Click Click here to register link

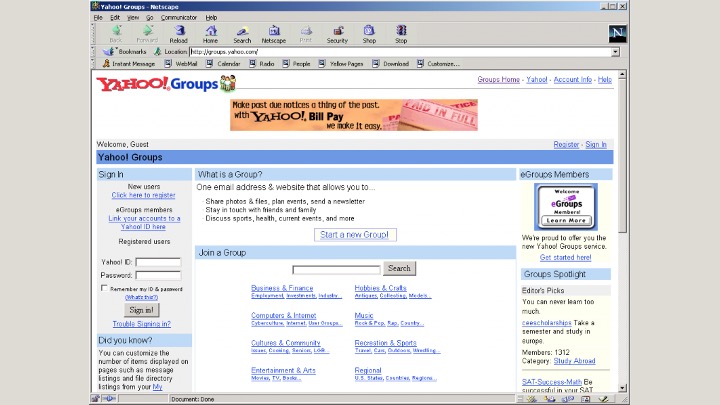143,195
